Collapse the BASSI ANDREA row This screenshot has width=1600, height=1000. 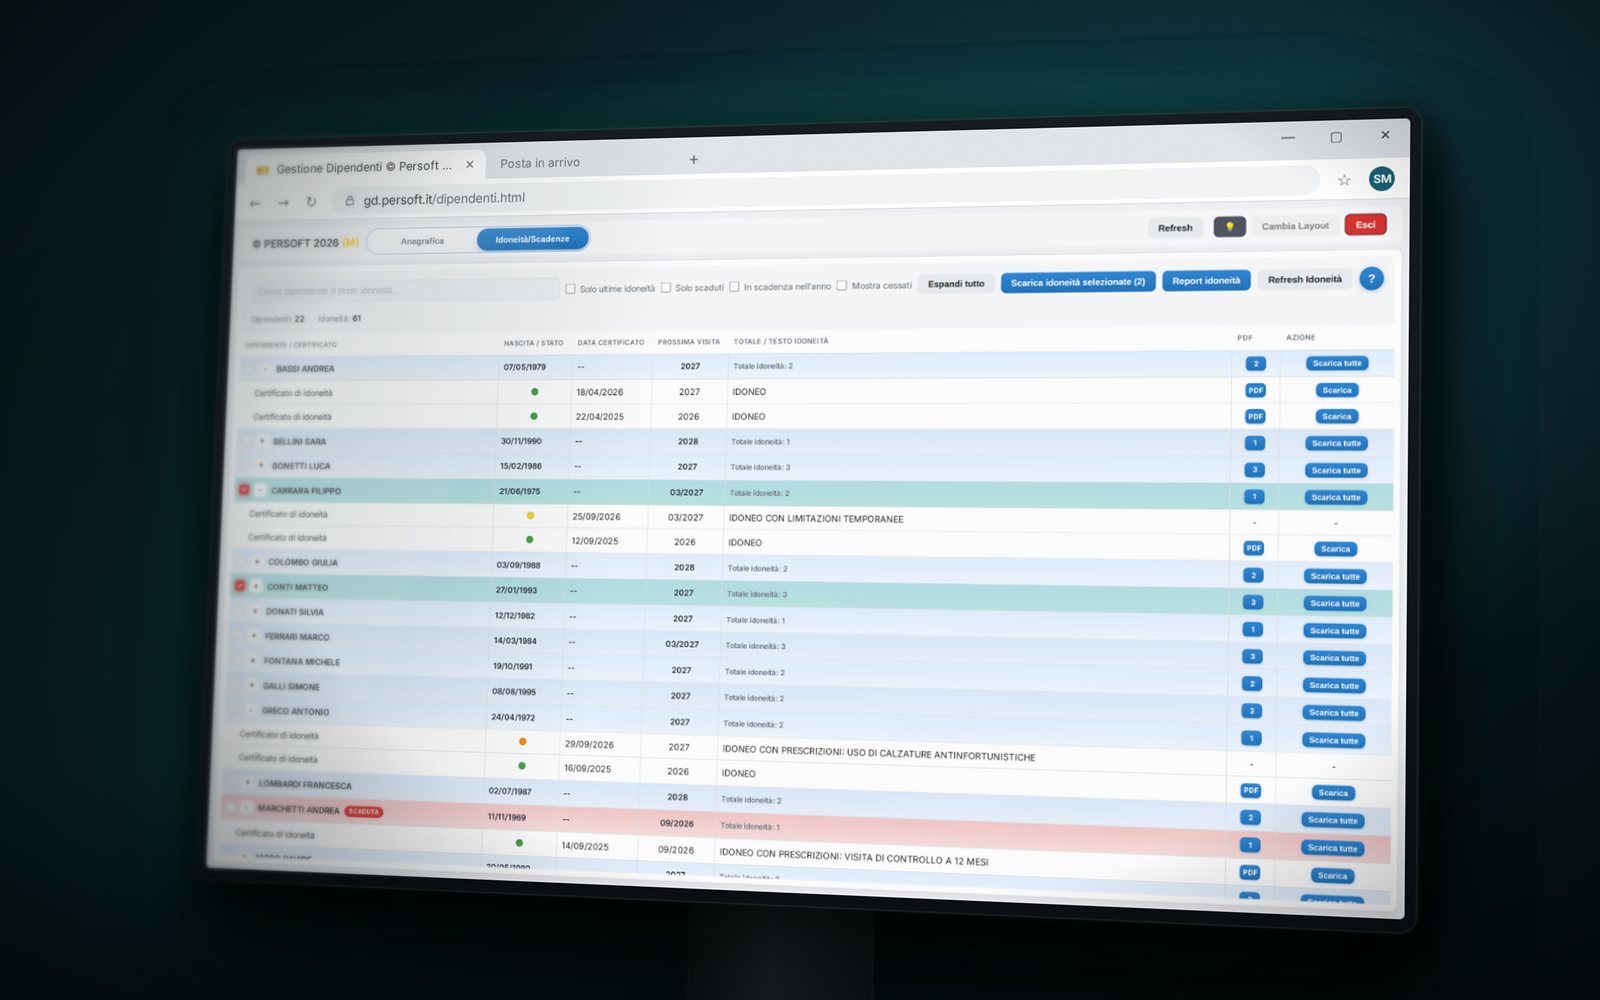click(265, 369)
